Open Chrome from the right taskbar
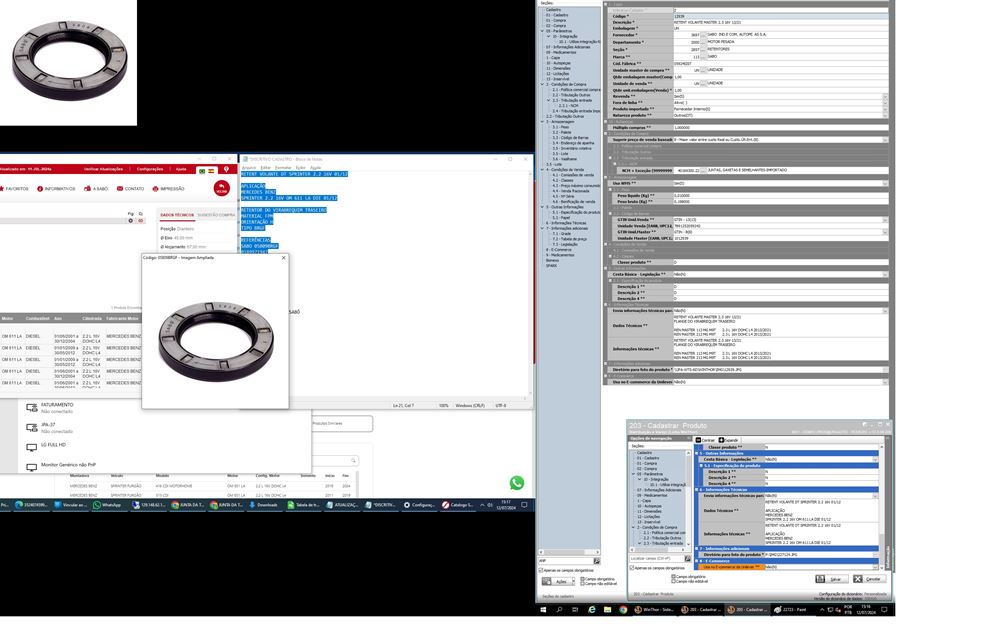Screen dimensions: 1000x640 click(623, 610)
